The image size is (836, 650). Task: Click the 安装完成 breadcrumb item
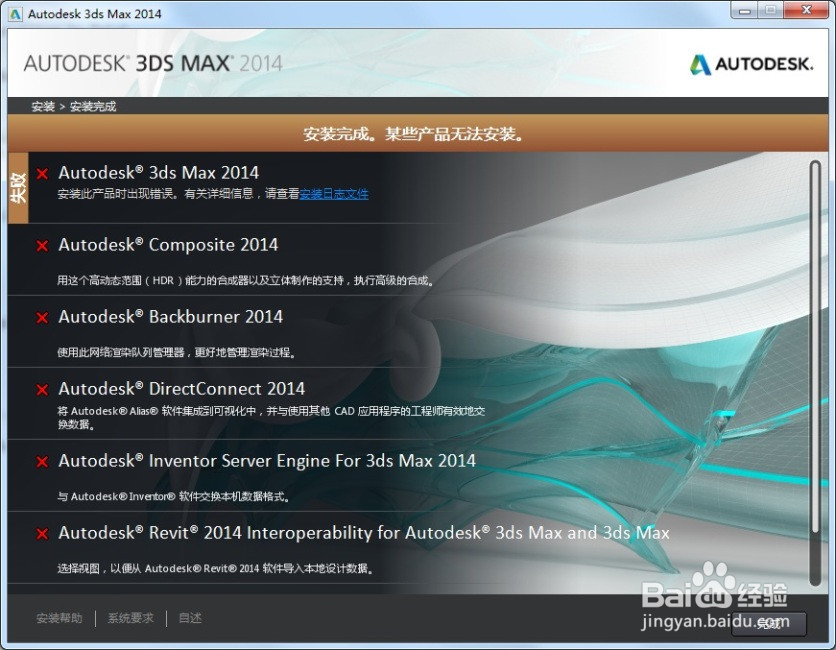click(x=93, y=107)
